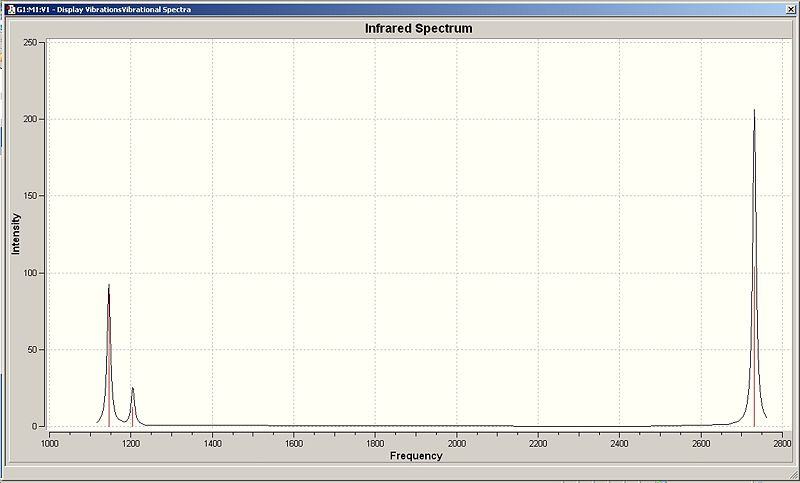Click the Display Vibrations title bar
This screenshot has width=800, height=483.
(x=400, y=9)
